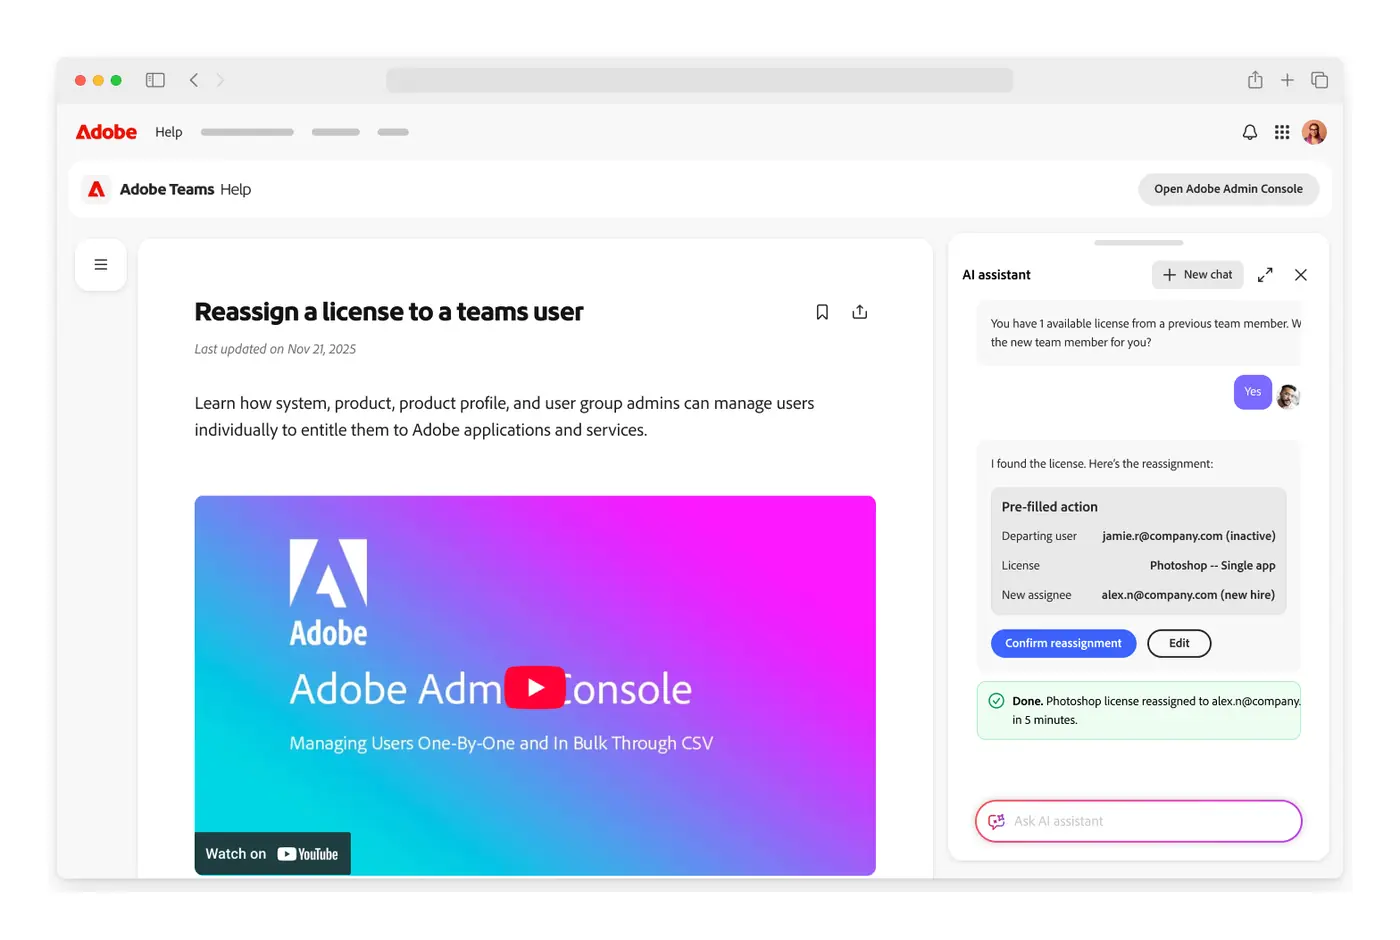Click the browser share icon in toolbar
The width and height of the screenshot is (1400, 940).
1255,80
